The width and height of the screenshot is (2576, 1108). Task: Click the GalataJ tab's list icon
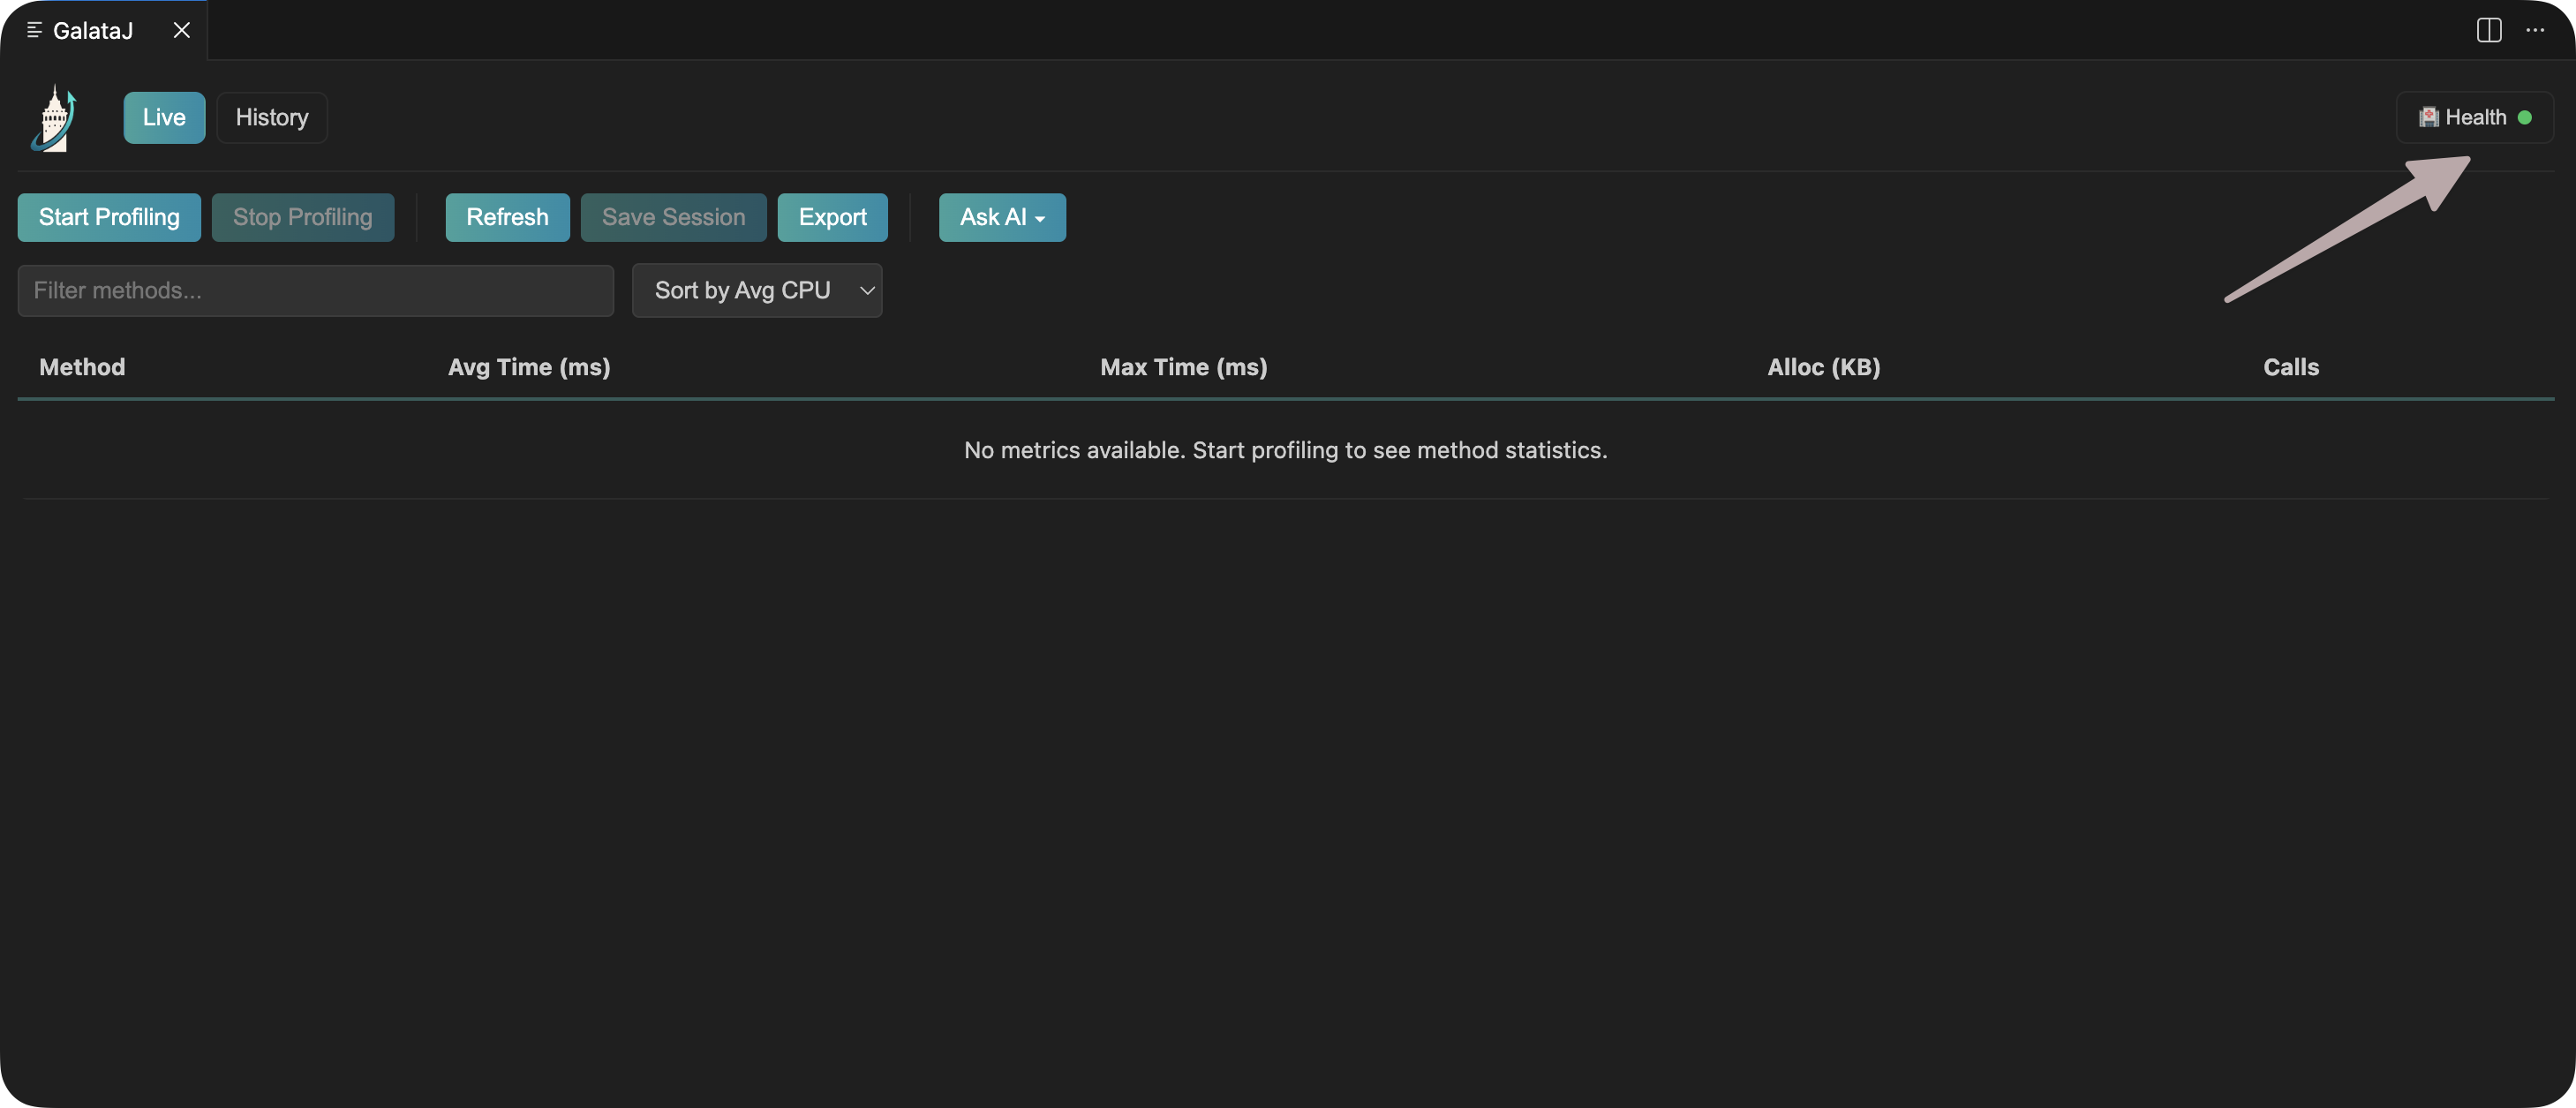click(x=34, y=30)
